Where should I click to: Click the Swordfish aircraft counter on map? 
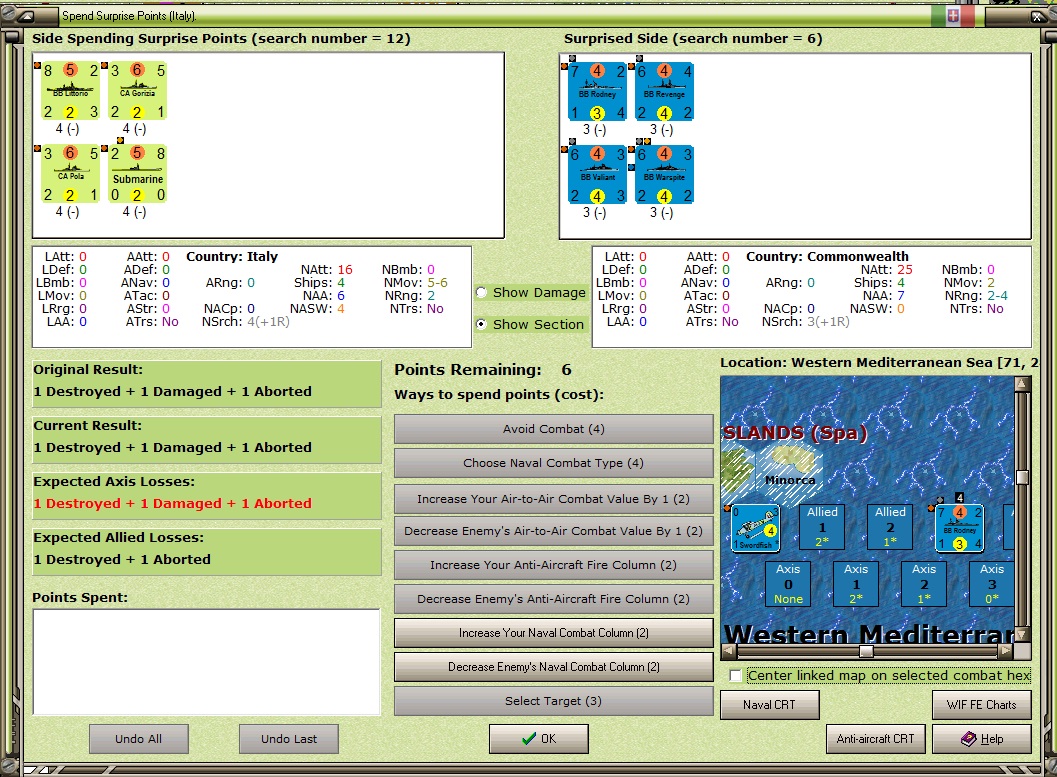pos(755,528)
